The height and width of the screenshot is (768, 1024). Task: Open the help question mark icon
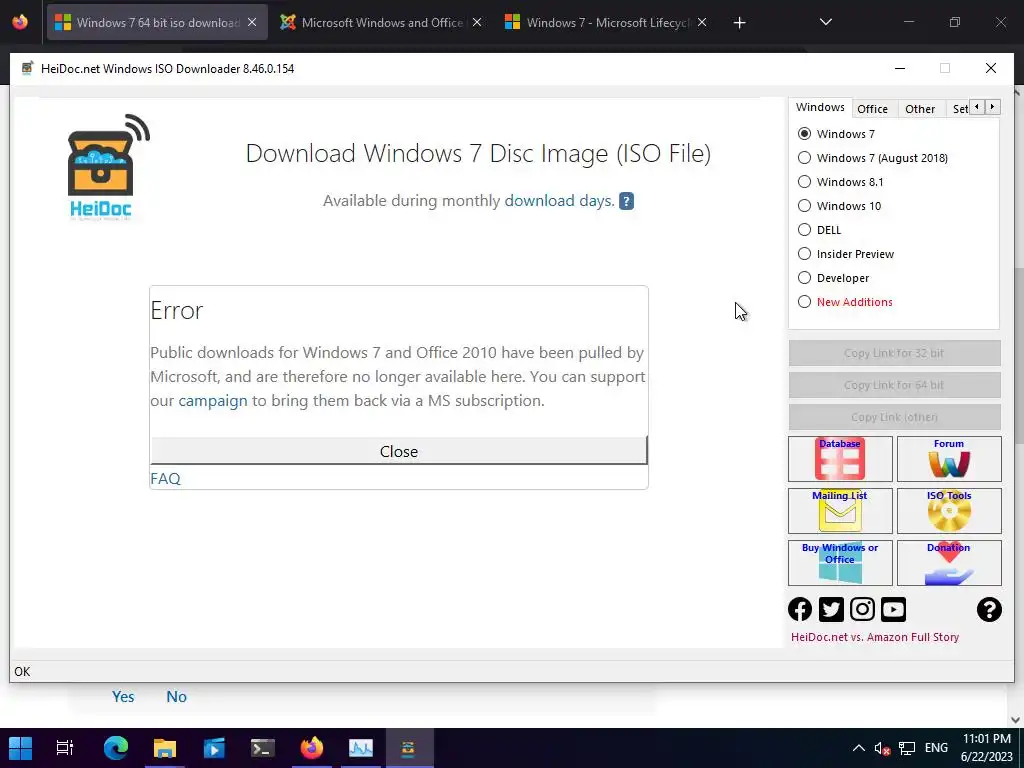(x=989, y=609)
